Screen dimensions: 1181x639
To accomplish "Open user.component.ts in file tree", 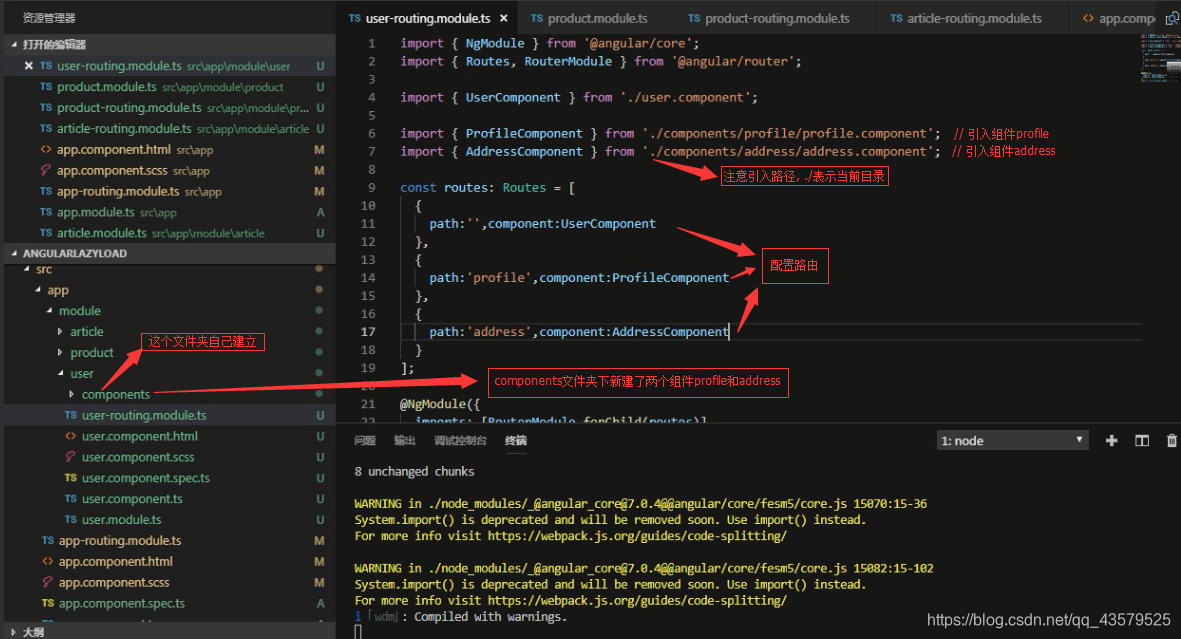I will tap(169, 499).
